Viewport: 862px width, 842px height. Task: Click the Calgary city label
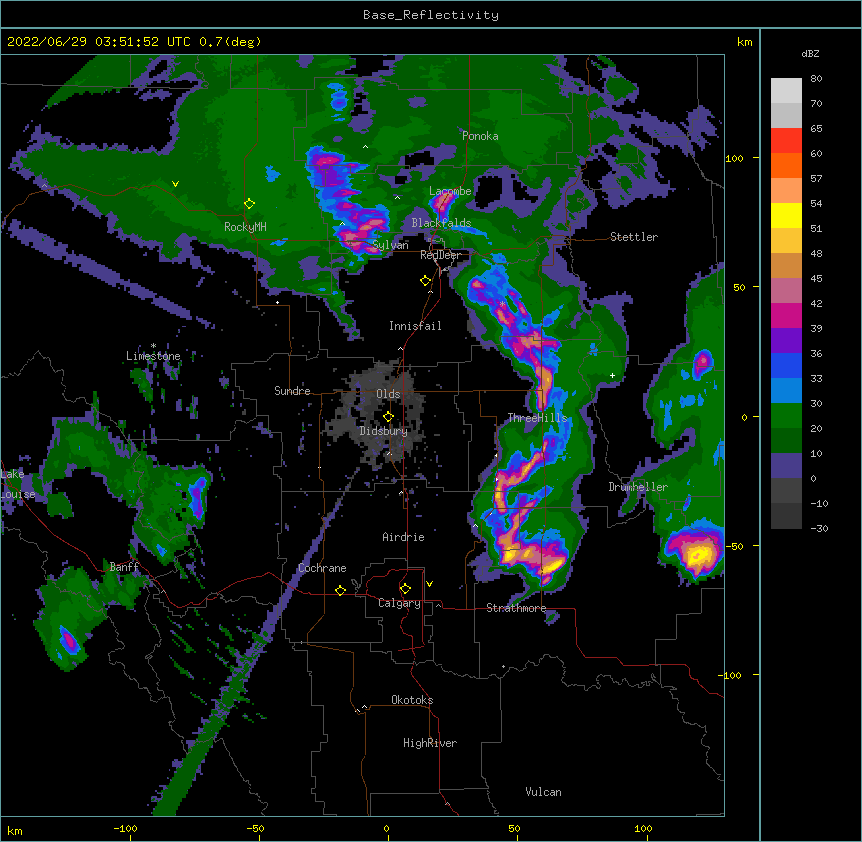coord(399,603)
